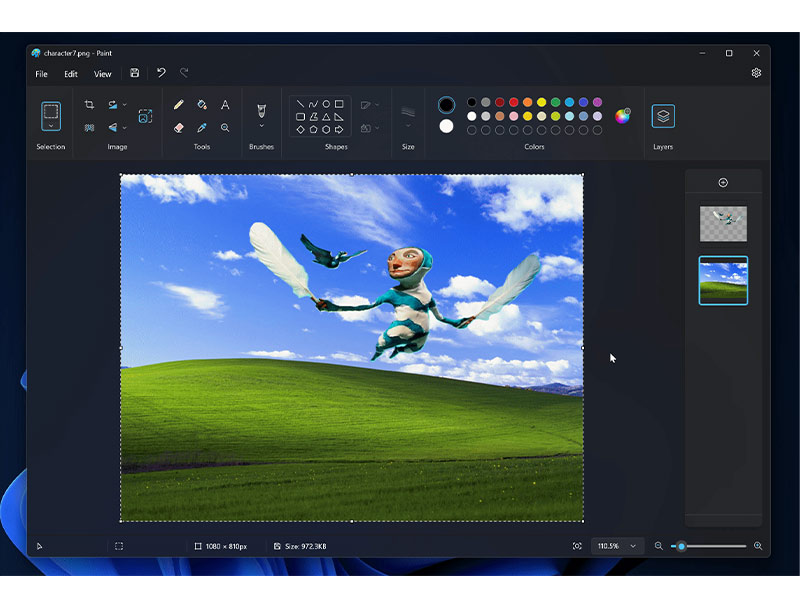Expand the Selection options chevron
This screenshot has width=800, height=600.
point(51,126)
